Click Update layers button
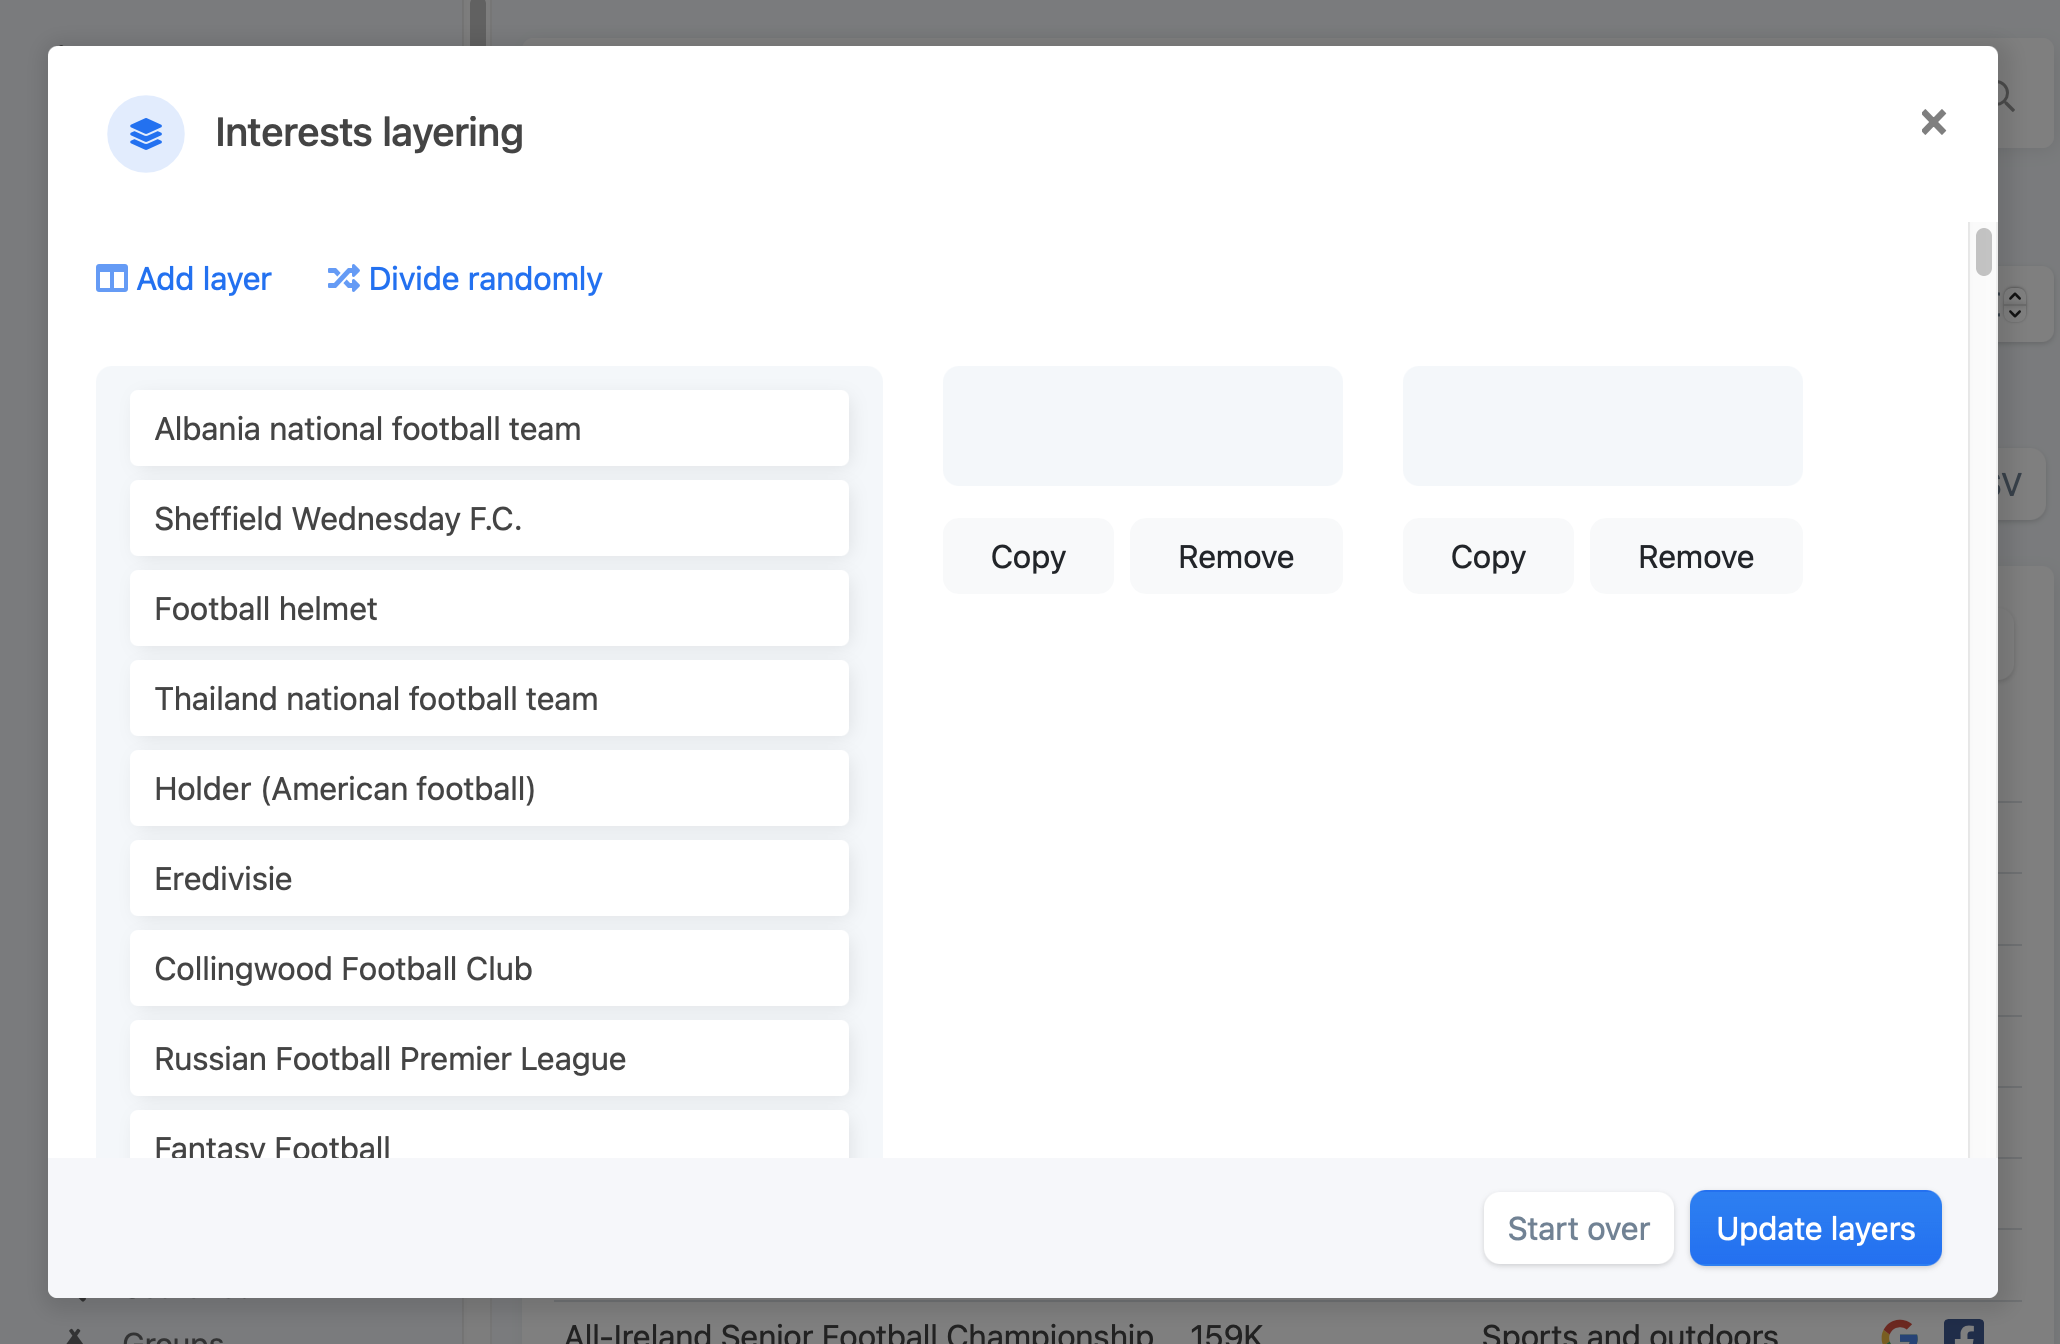Screen dimensions: 2060x1344 click(x=1815, y=1227)
